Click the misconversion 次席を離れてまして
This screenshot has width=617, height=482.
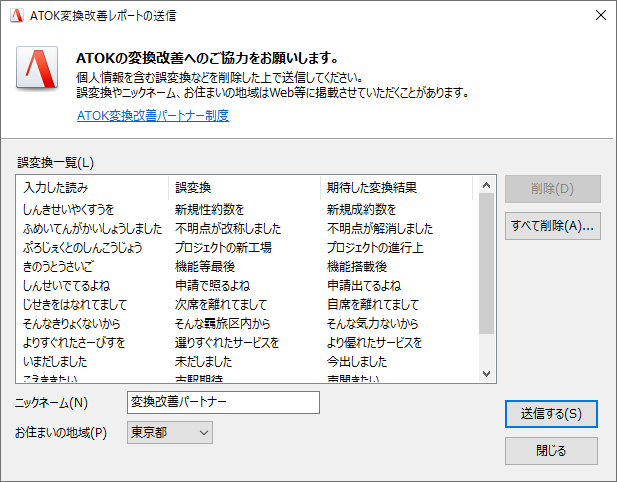tap(221, 305)
